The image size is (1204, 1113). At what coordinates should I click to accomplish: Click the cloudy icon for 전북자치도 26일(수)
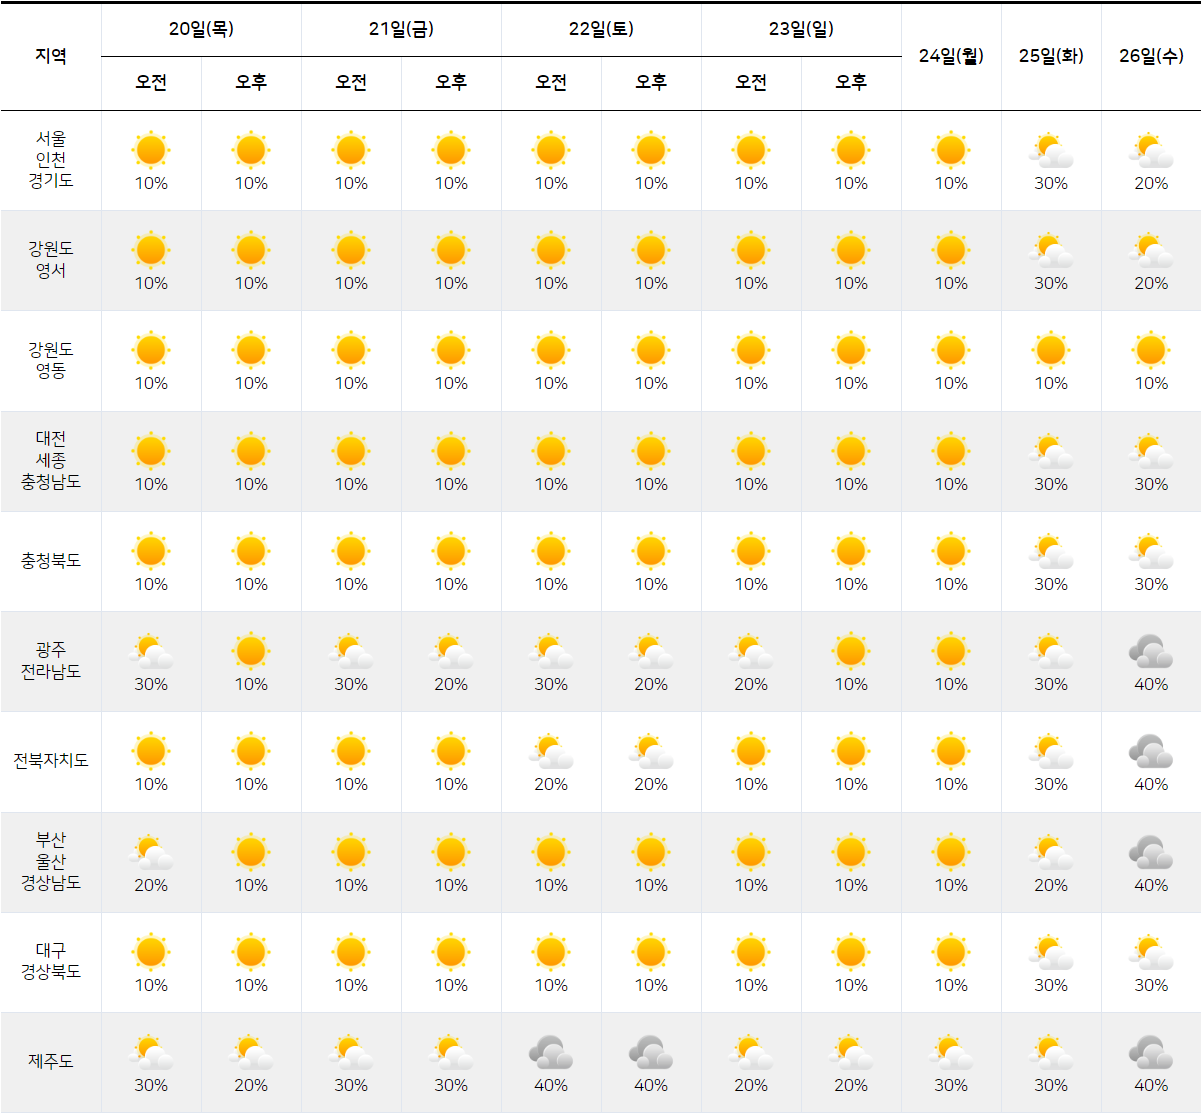point(1152,751)
